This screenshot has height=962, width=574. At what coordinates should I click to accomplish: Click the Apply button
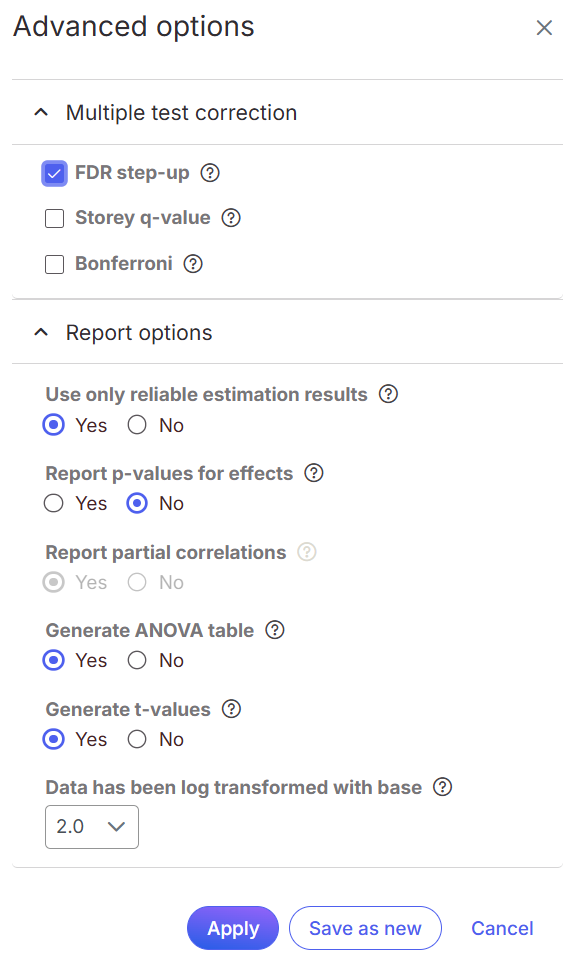click(x=233, y=928)
